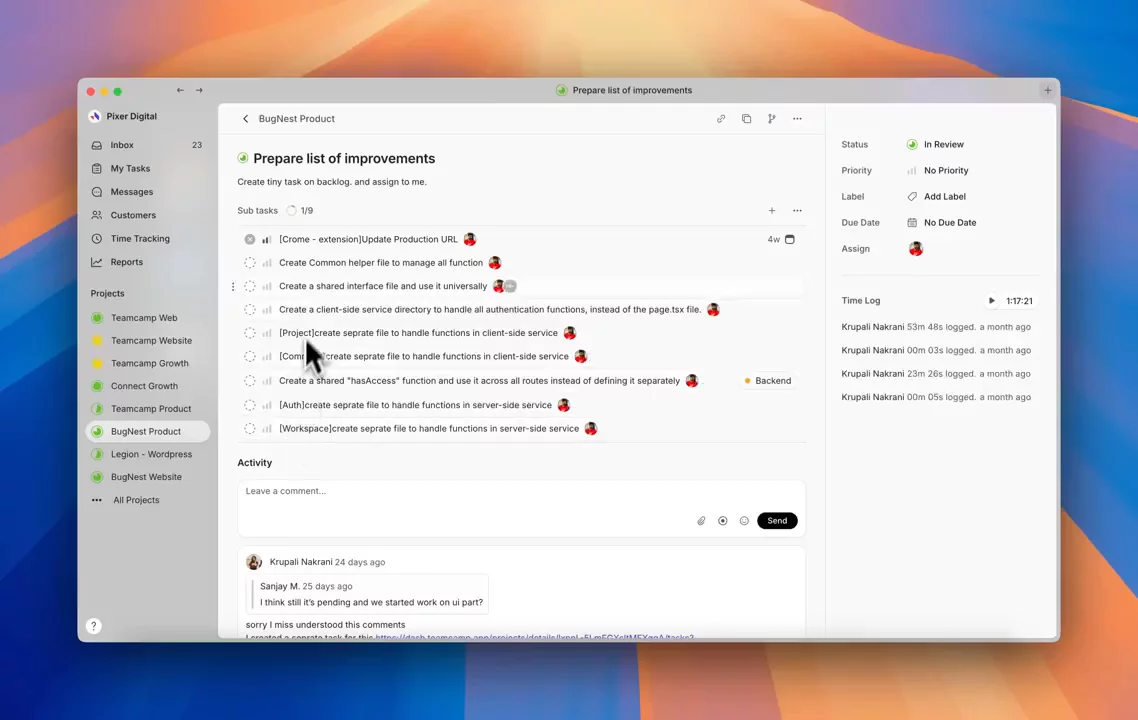Open the Reports chart icon
The image size is (1138, 720).
[97, 262]
